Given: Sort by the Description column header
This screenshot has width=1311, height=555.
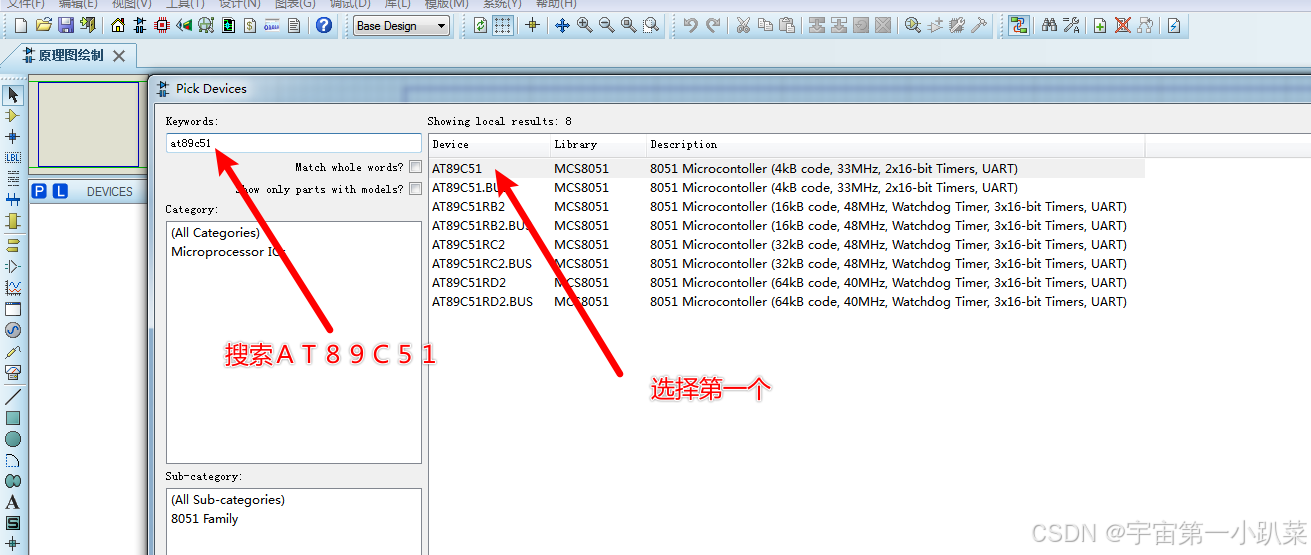Looking at the screenshot, I should (895, 145).
